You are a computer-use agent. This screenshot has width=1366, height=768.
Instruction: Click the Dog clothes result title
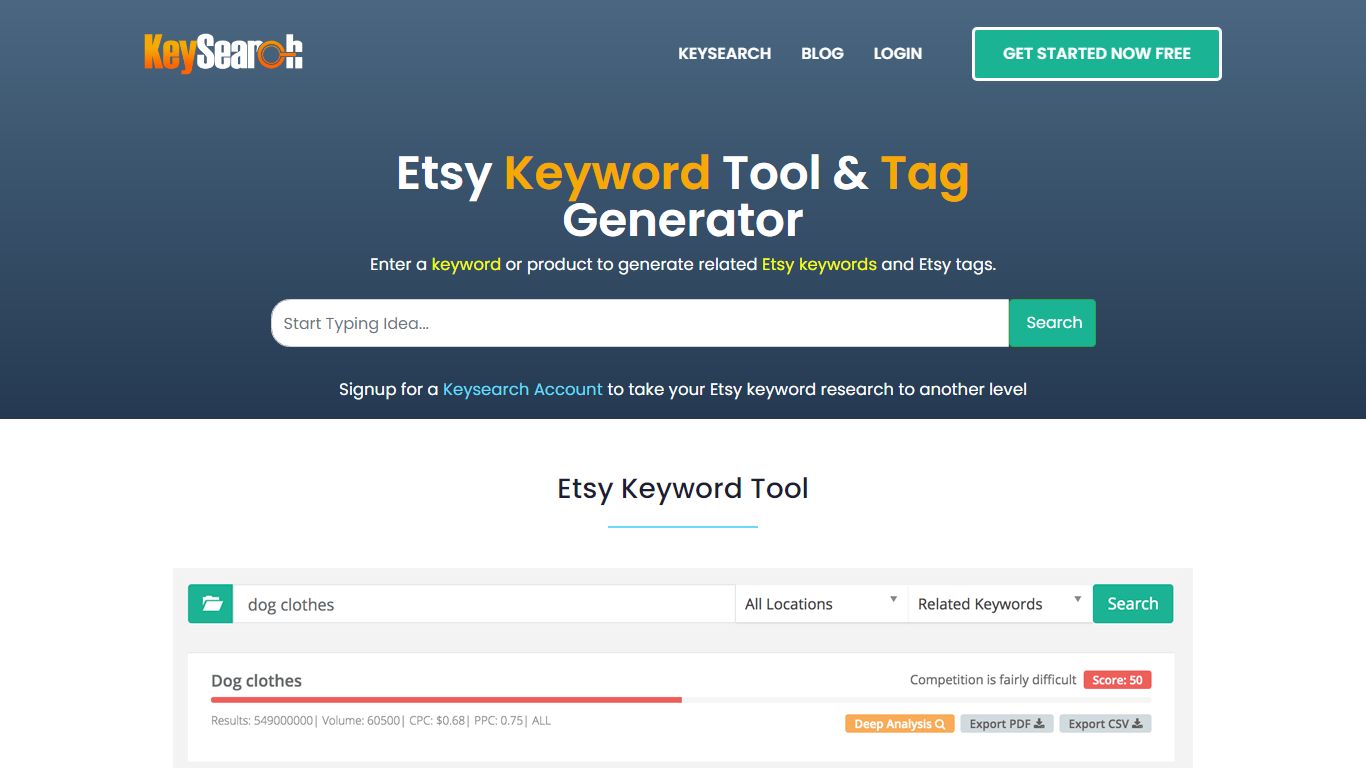pos(256,681)
